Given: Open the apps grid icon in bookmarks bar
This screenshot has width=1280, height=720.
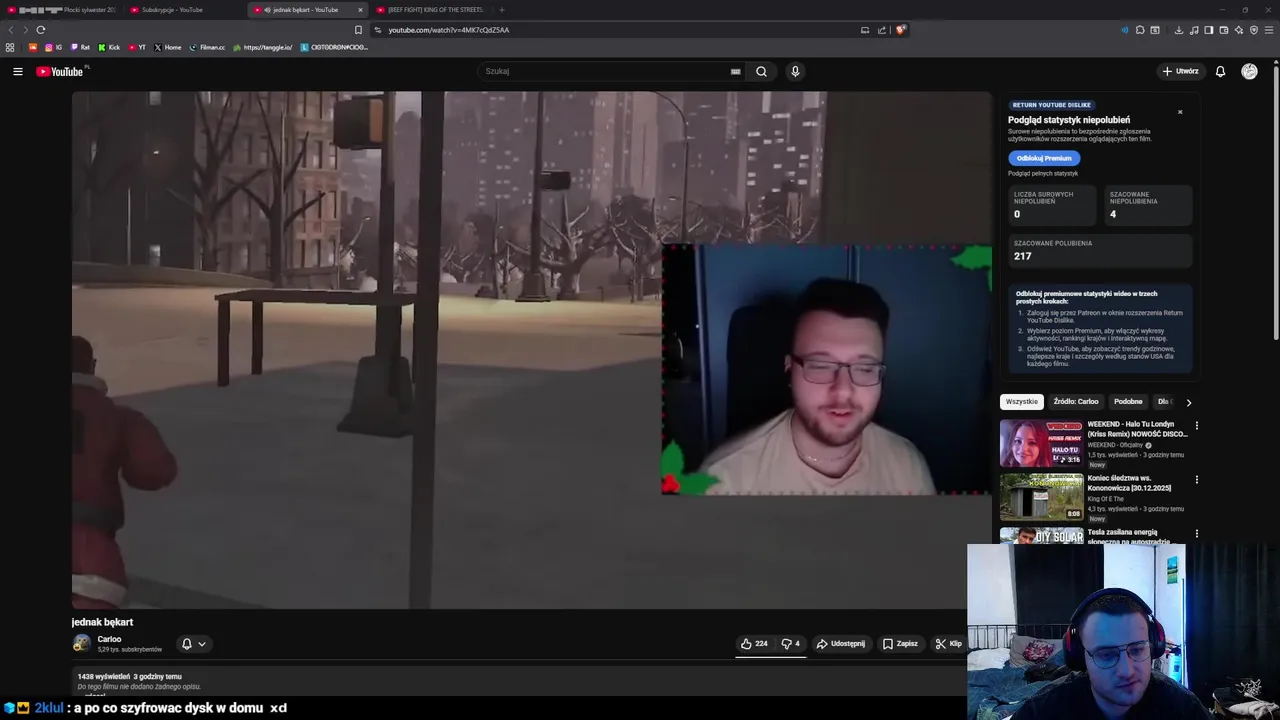Looking at the screenshot, I should point(10,47).
